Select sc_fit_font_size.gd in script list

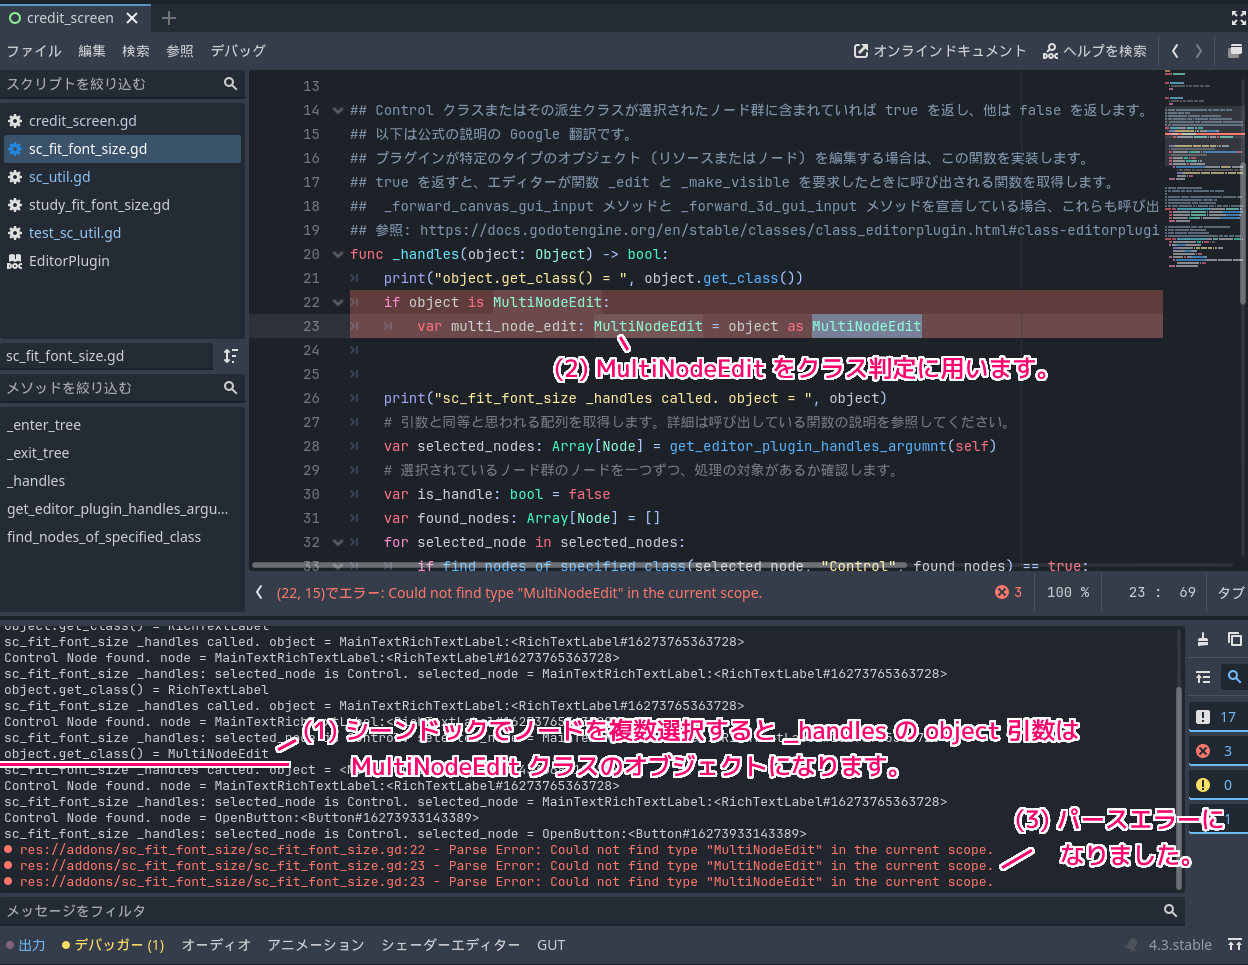(x=122, y=149)
